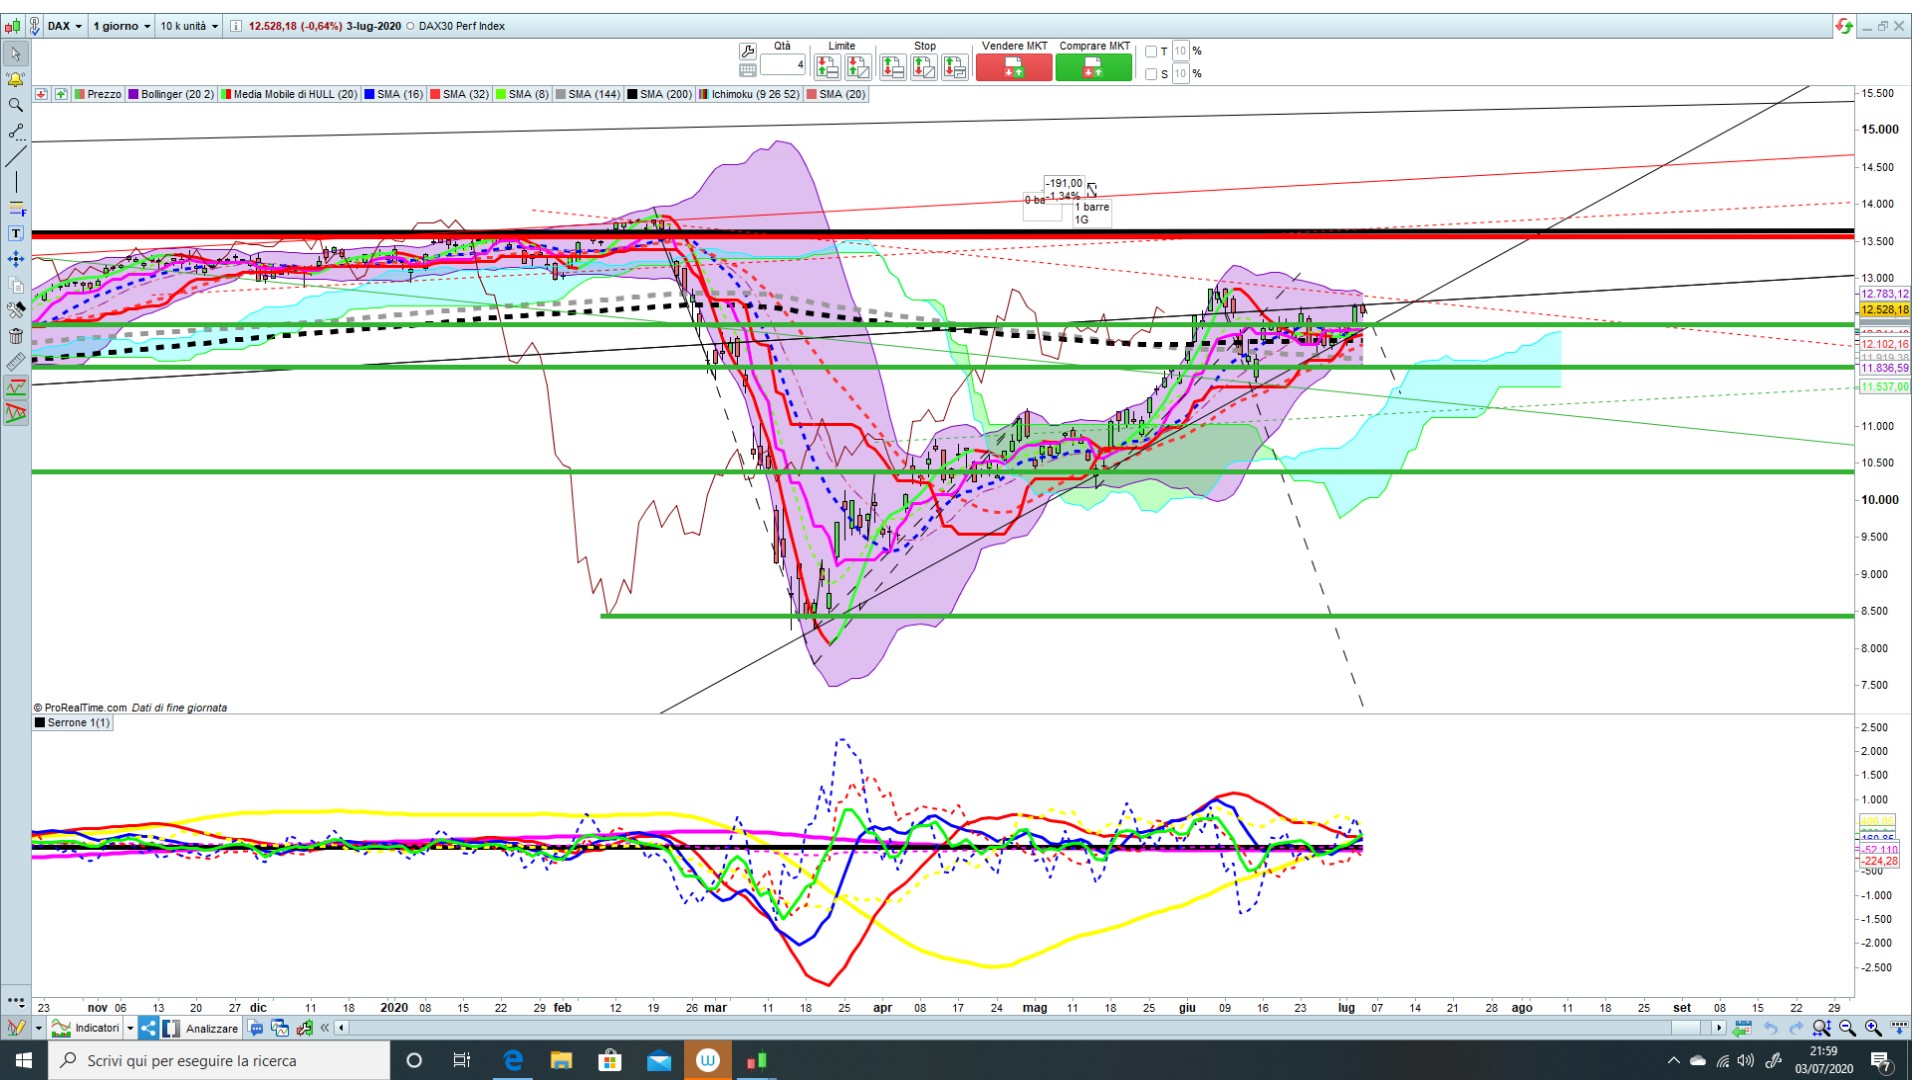Click the second Limite order button
Image resolution: width=1920 pixels, height=1080 pixels.
click(x=857, y=67)
